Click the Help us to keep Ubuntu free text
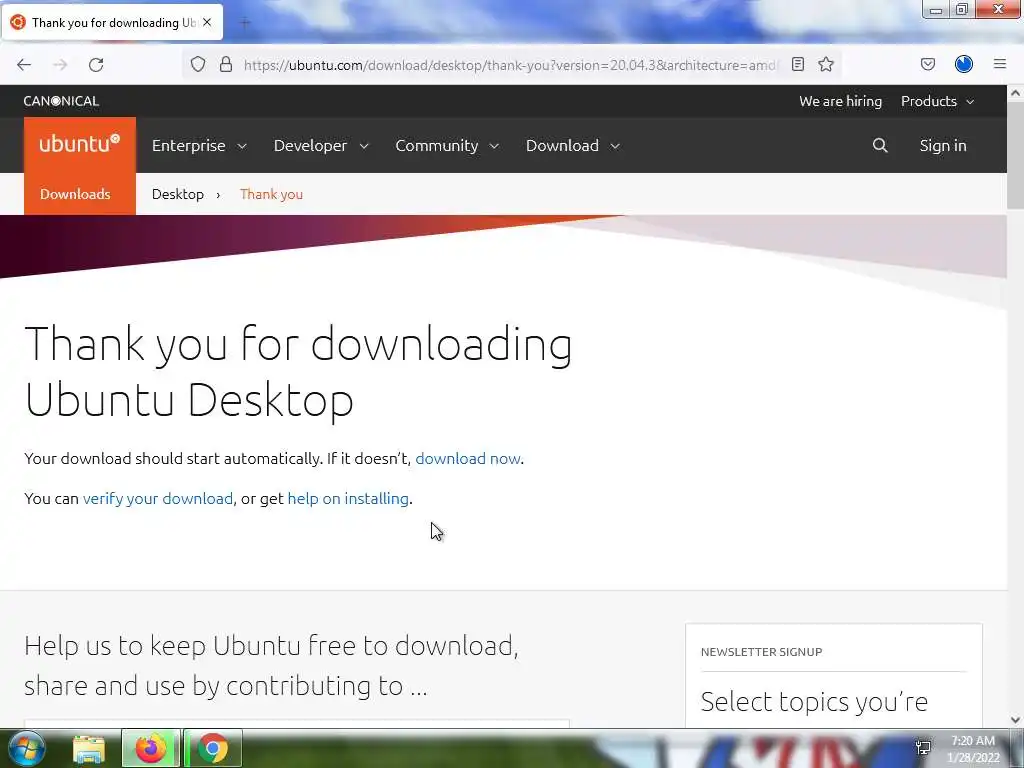The image size is (1024, 768). click(271, 665)
